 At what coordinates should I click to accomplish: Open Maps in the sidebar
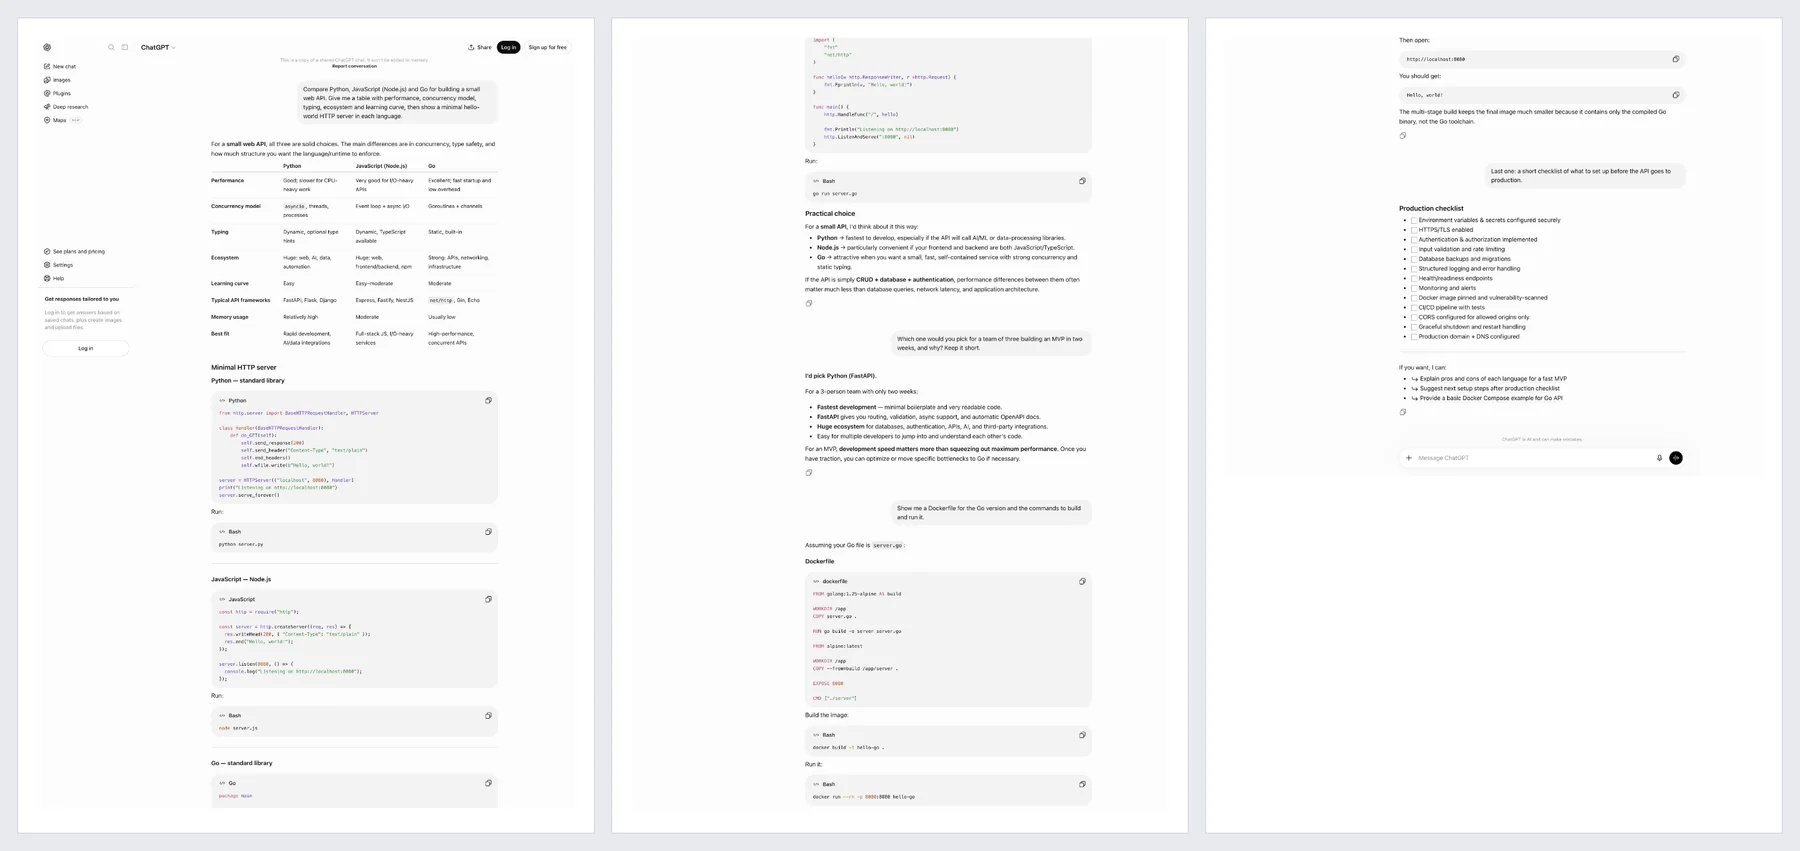pyautogui.click(x=62, y=120)
